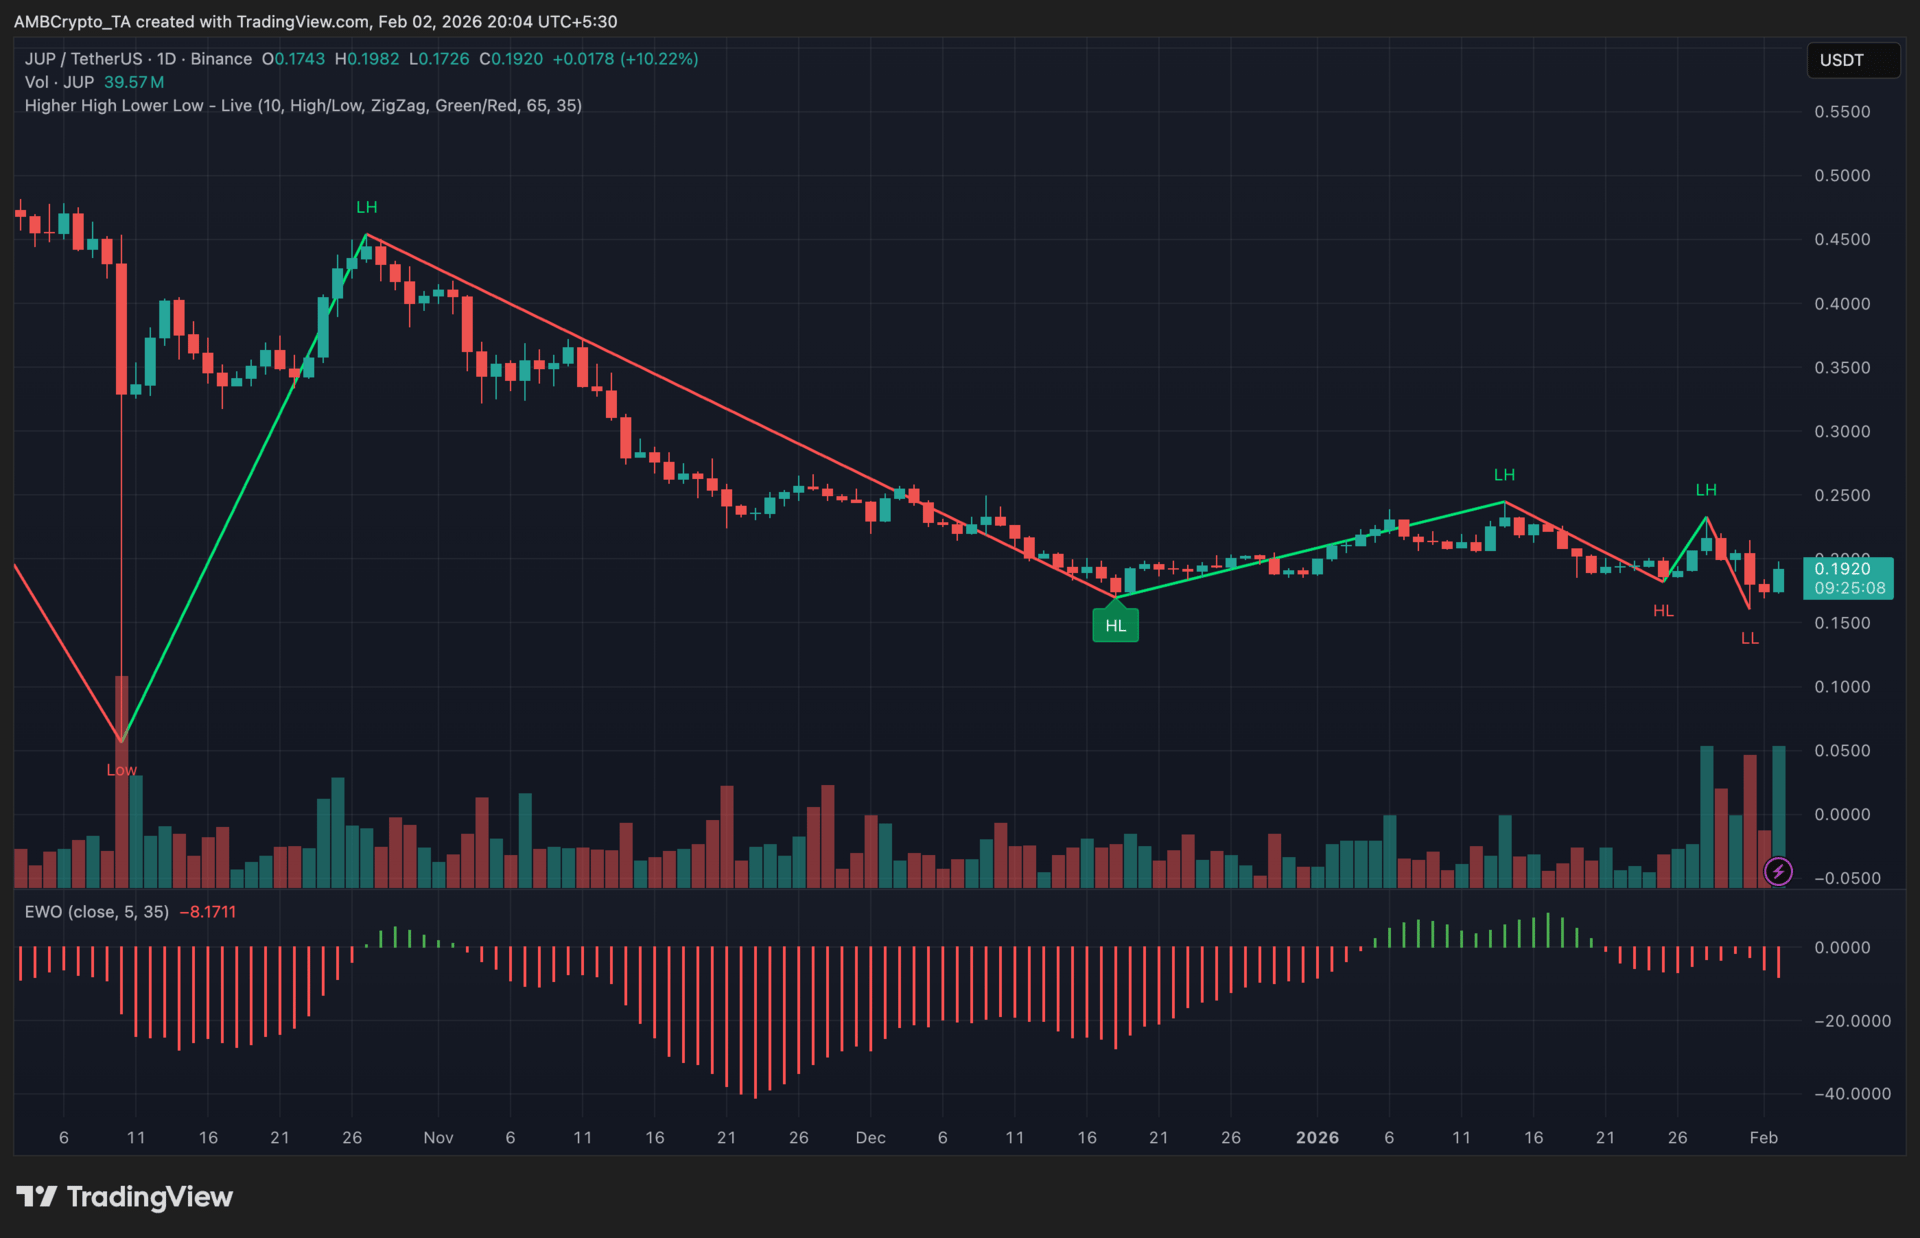Click the red Low label near volume spike
This screenshot has width=1920, height=1238.
pyautogui.click(x=121, y=770)
